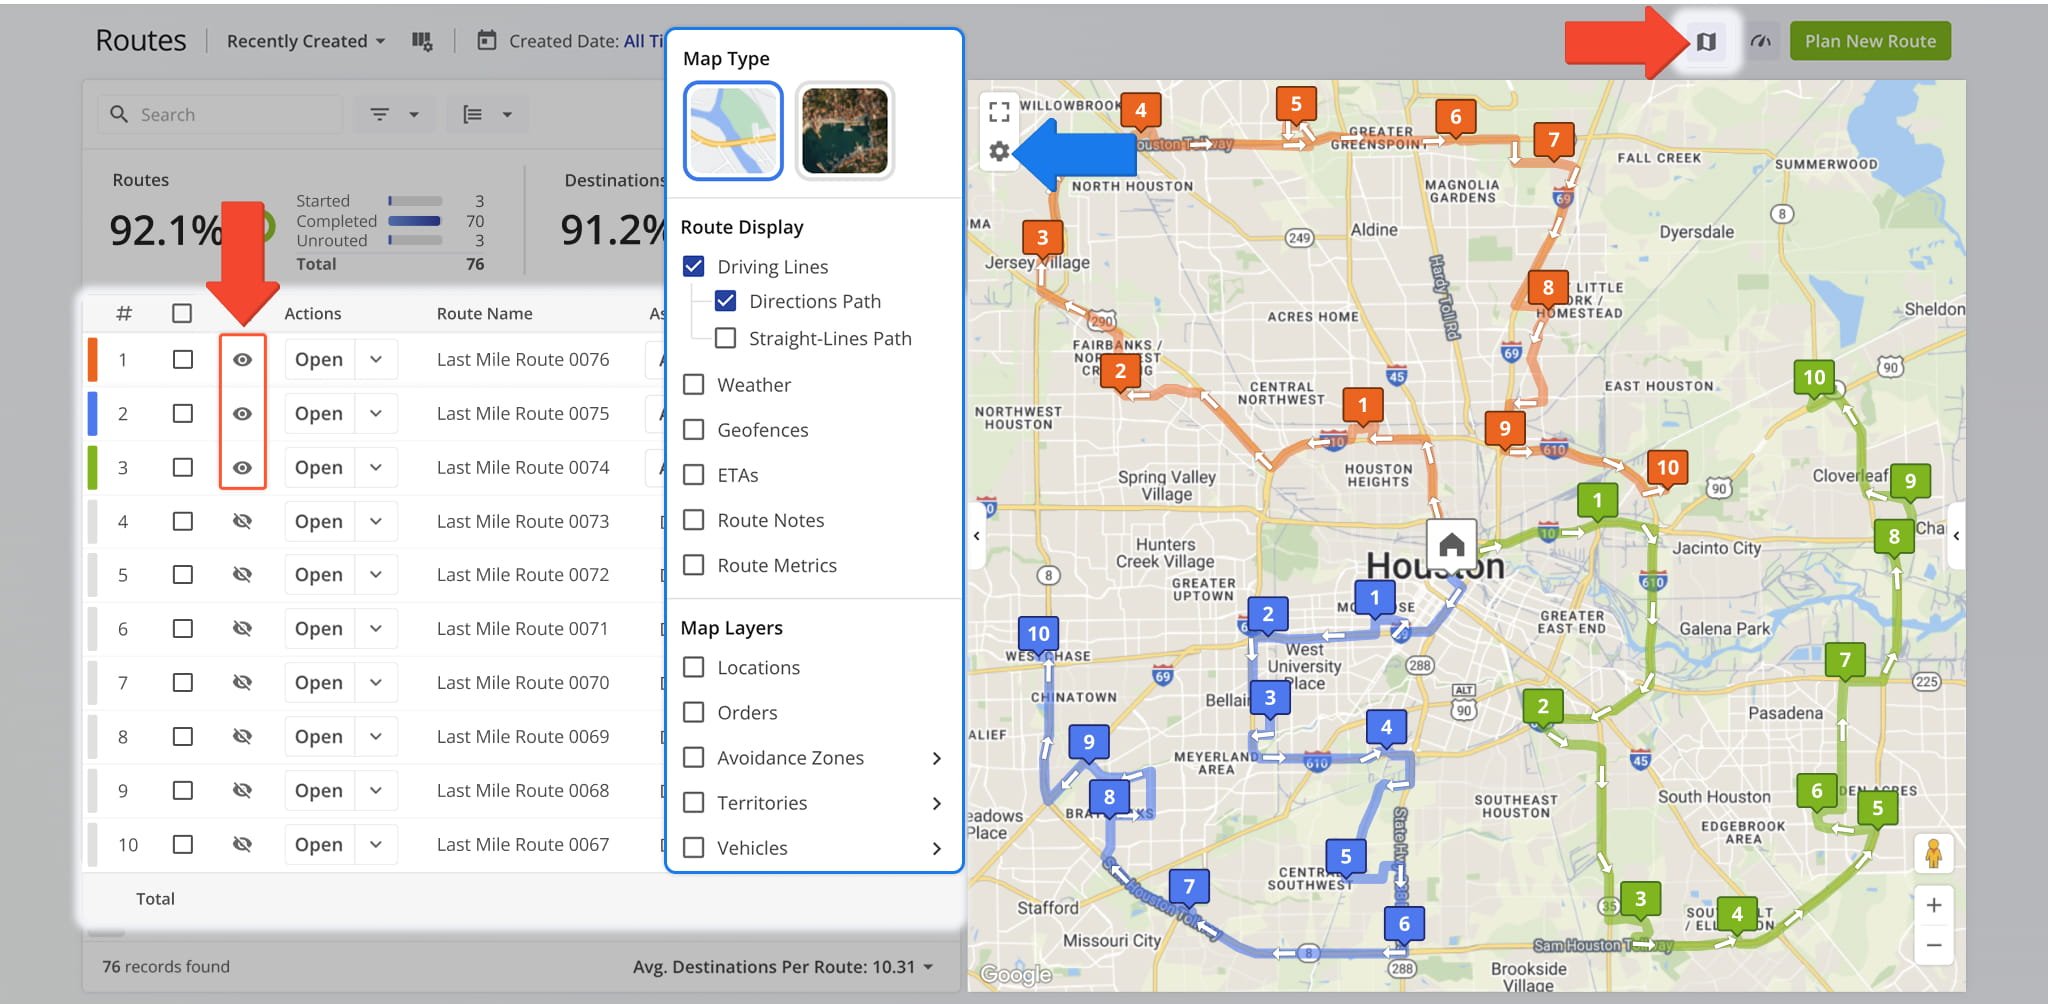Open the Recently Created sort dropdown
This screenshot has height=1004, width=2048.
[304, 41]
